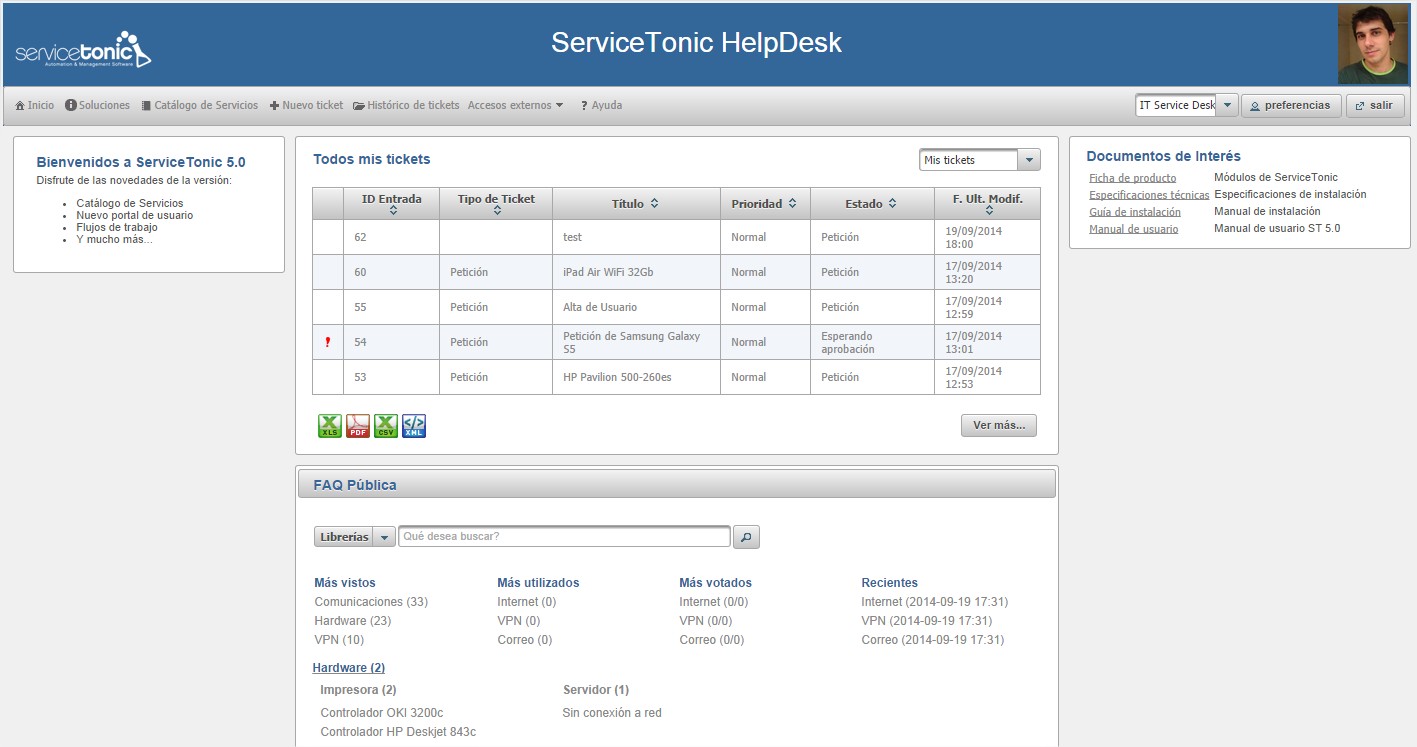The width and height of the screenshot is (1417, 747).
Task: Click the red urgent mark on ticket 54
Action: 327,342
